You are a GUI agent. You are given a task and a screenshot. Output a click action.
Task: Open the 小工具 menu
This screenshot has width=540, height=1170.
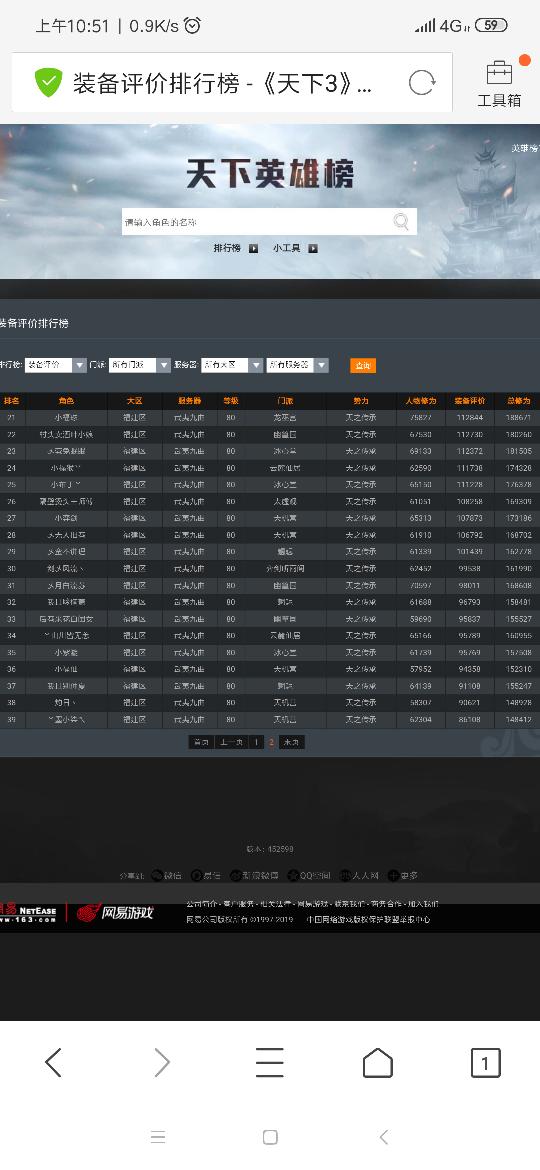[x=286, y=248]
